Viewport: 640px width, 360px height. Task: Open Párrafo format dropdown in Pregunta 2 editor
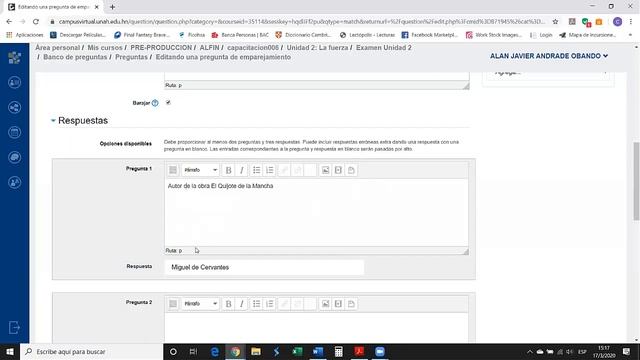pyautogui.click(x=200, y=304)
